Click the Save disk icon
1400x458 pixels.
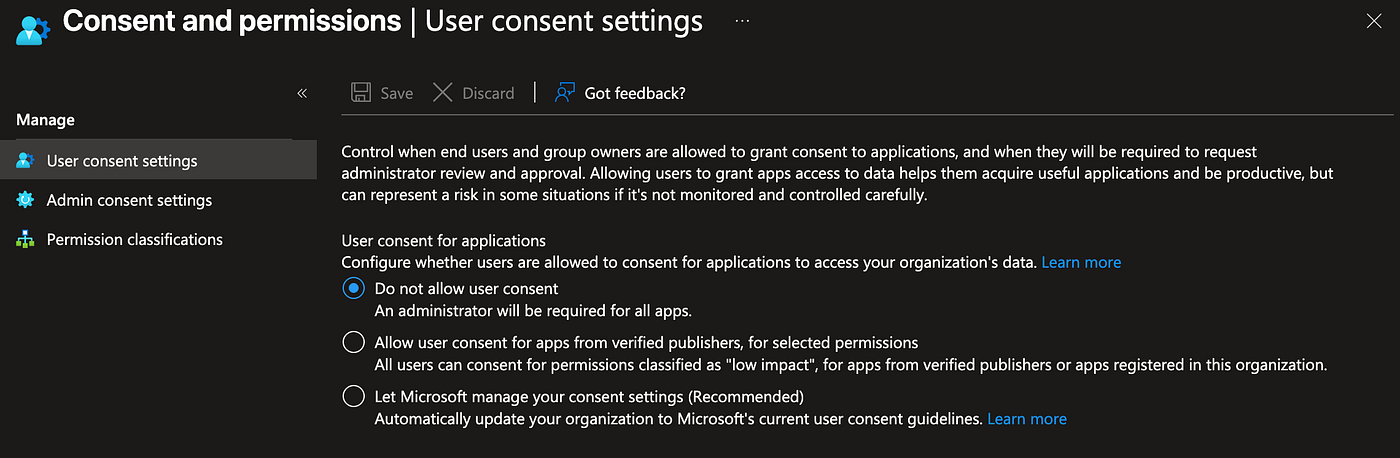pyautogui.click(x=361, y=93)
